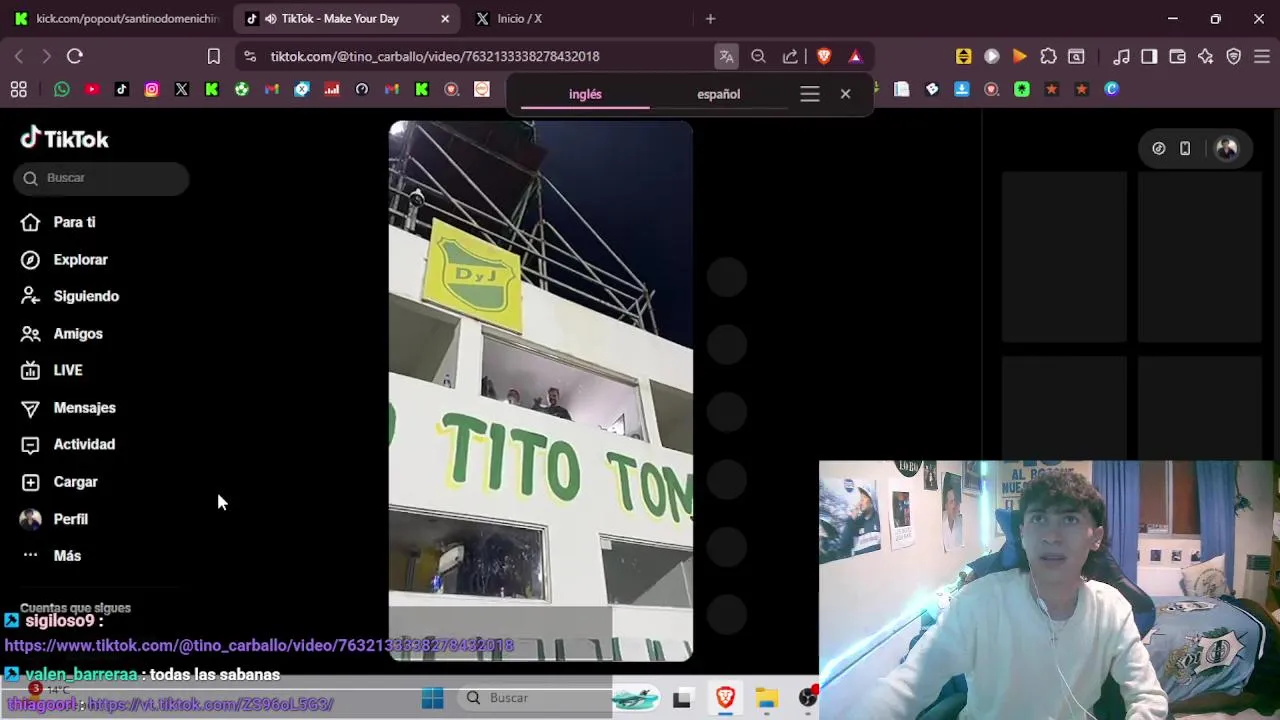
Task: Open the YouTube bookmark
Action: 92,89
